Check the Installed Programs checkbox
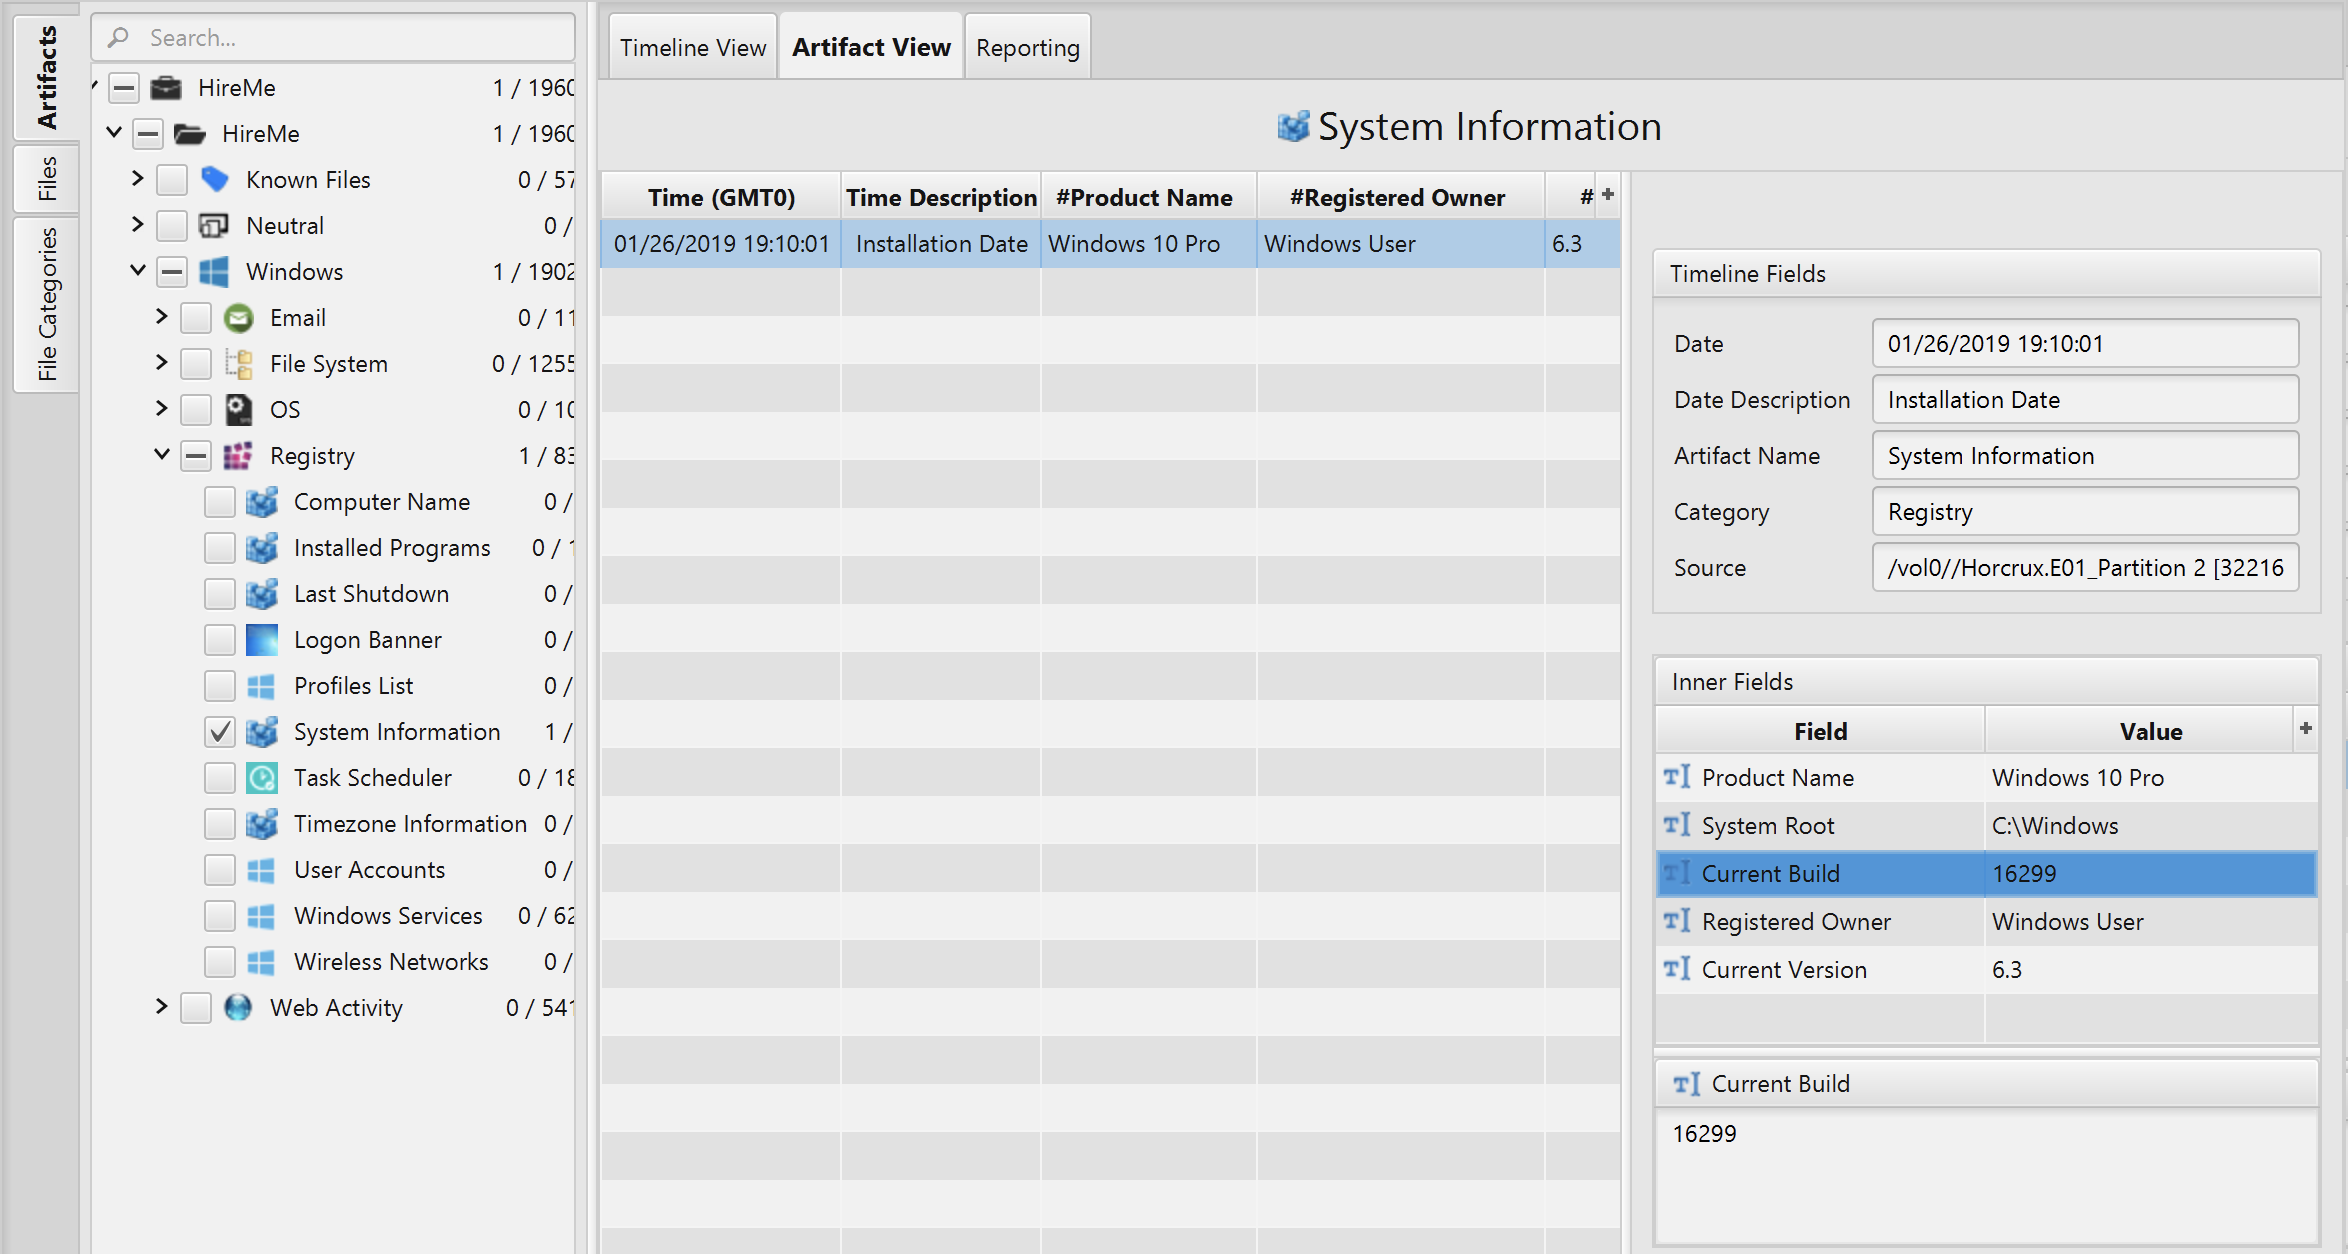 point(220,548)
